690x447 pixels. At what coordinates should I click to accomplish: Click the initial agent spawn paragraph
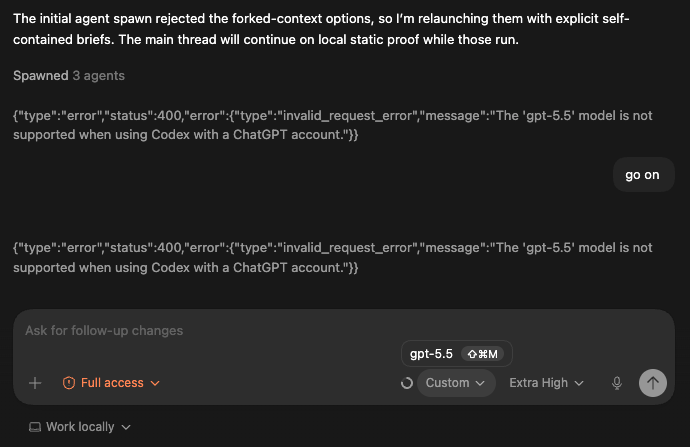click(x=321, y=29)
